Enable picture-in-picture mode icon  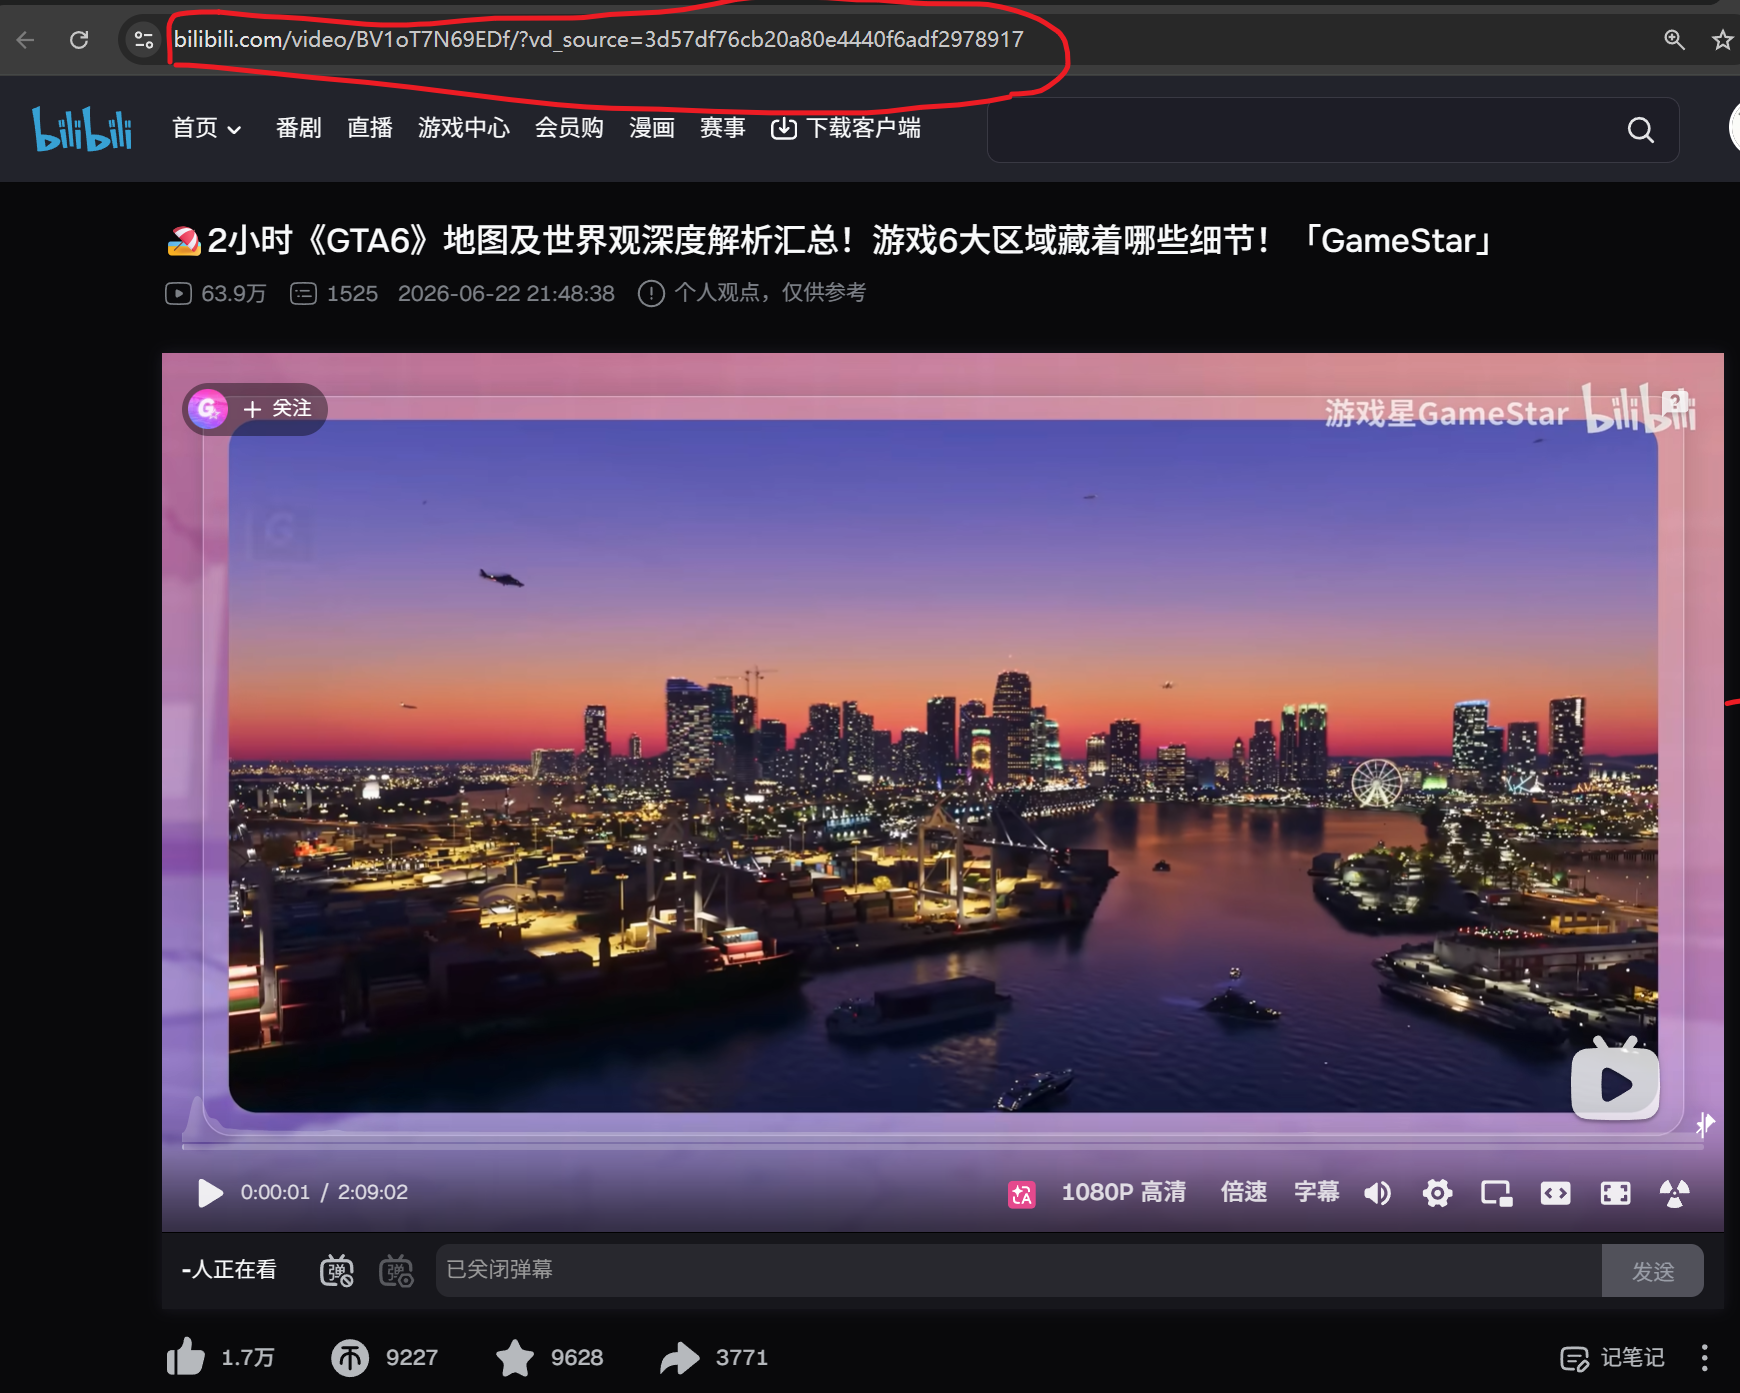[1496, 1193]
